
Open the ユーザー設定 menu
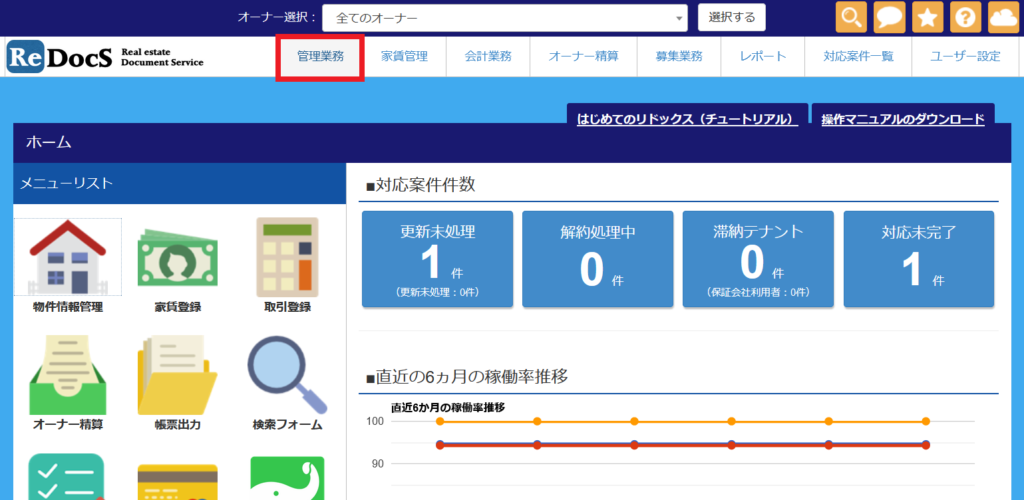point(965,57)
